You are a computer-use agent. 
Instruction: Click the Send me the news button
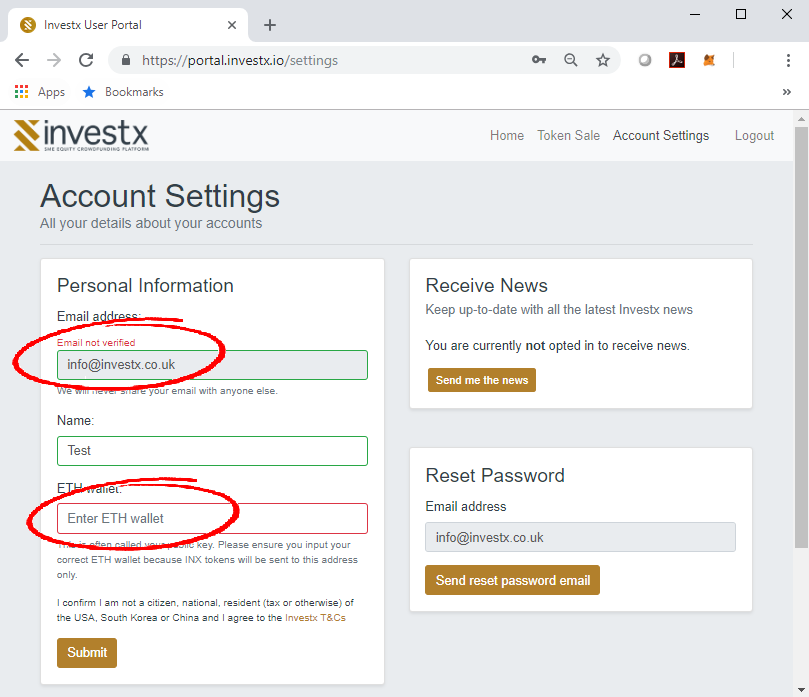pyautogui.click(x=482, y=380)
